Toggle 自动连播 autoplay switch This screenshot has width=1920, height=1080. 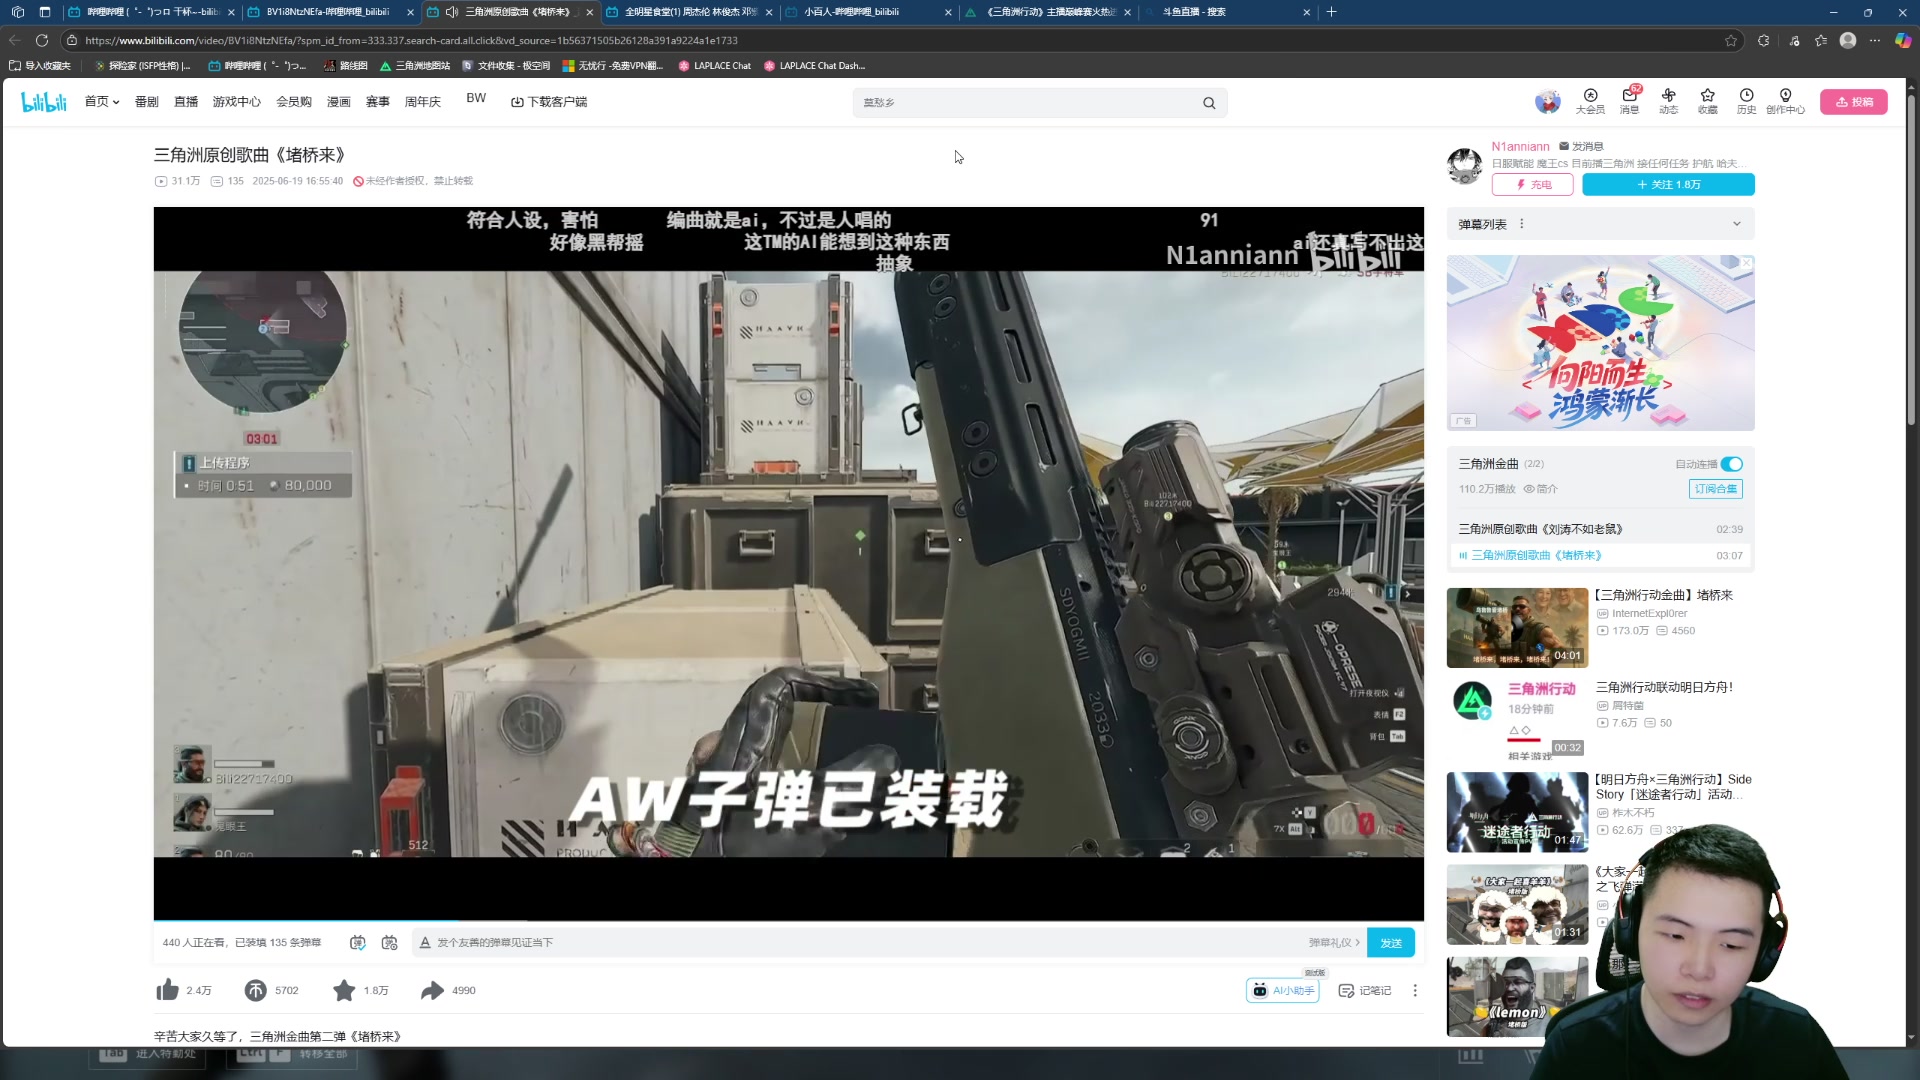click(x=1732, y=464)
